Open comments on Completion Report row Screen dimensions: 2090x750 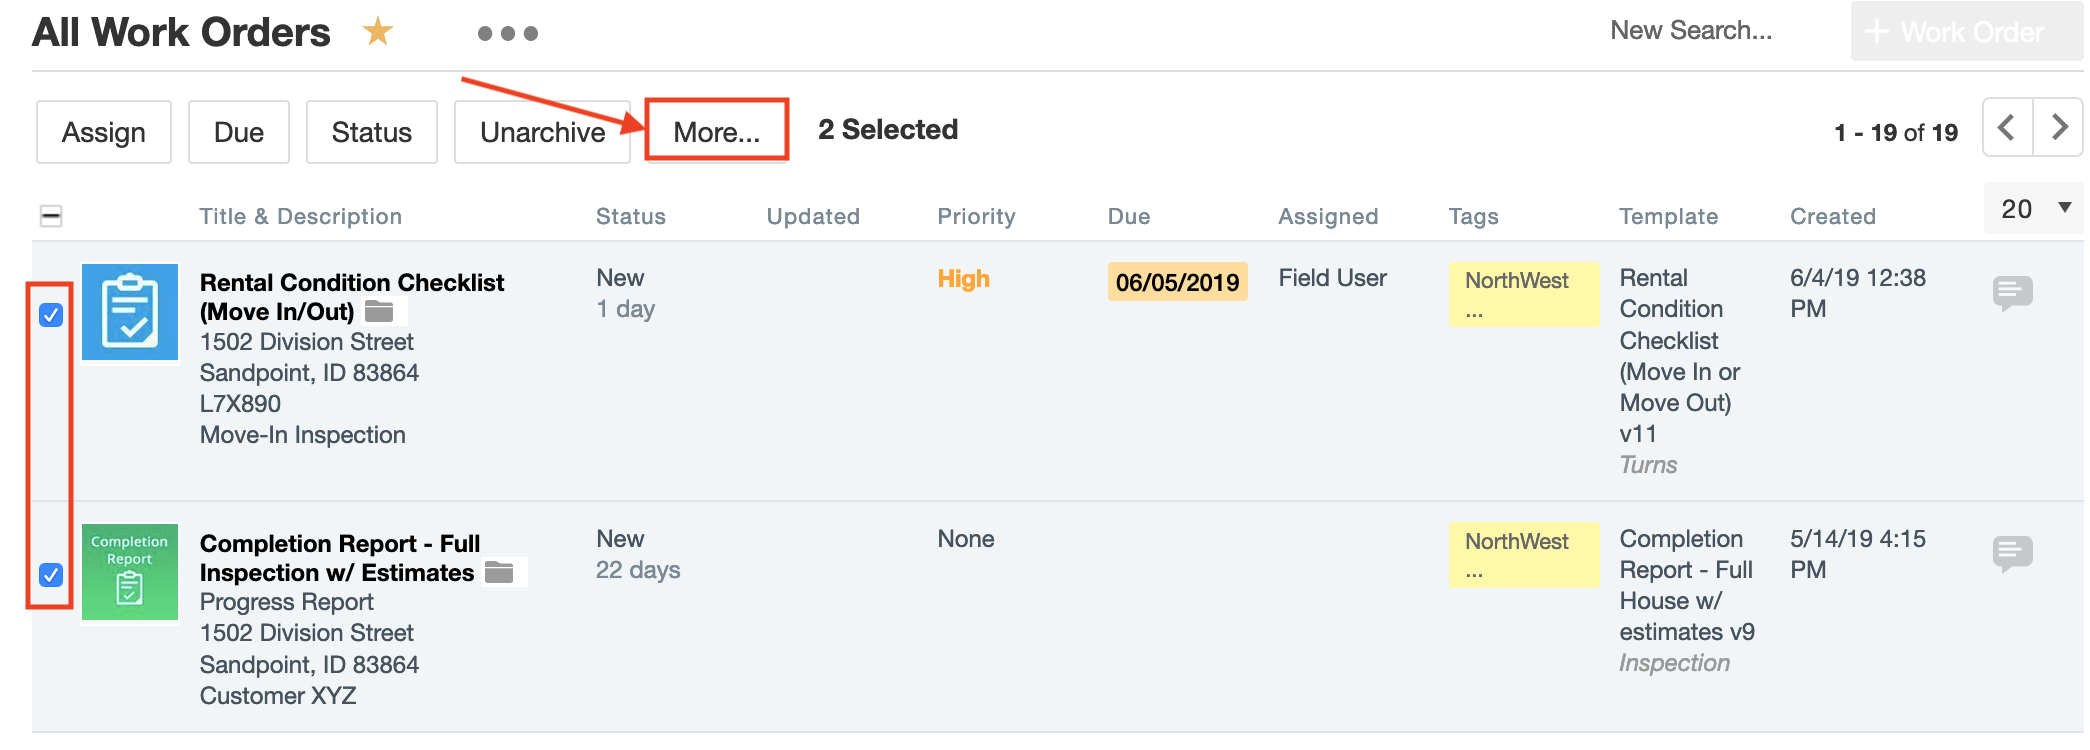2012,553
